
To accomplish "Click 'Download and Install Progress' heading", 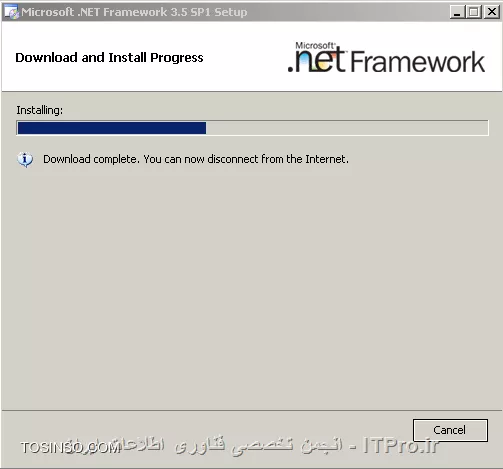I will [x=109, y=58].
